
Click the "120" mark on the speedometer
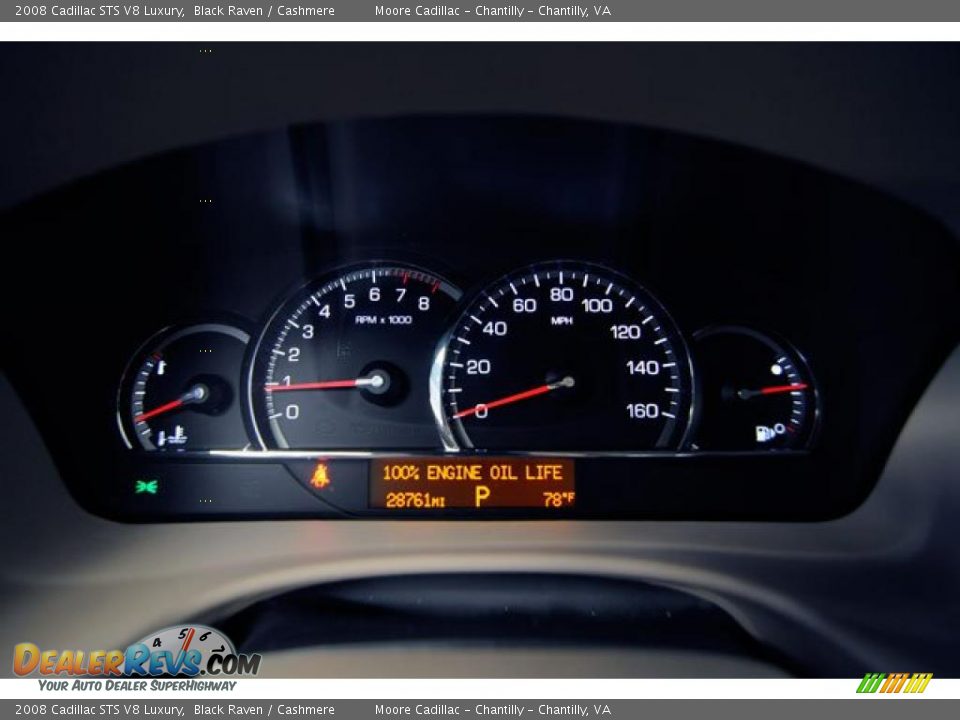tap(625, 332)
